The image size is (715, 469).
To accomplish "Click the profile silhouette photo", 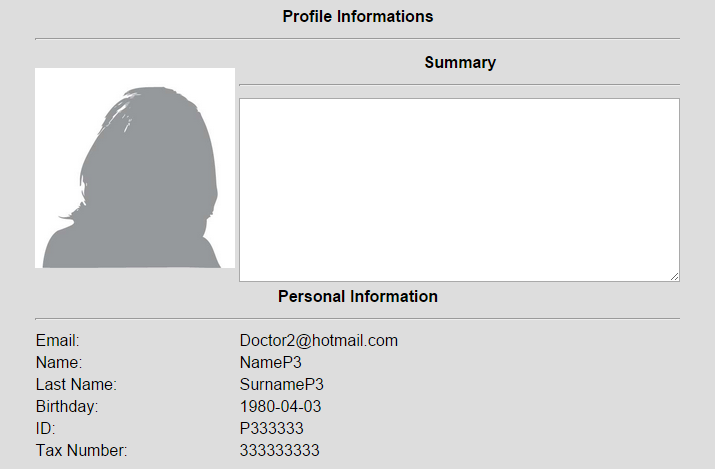I will click(x=135, y=168).
